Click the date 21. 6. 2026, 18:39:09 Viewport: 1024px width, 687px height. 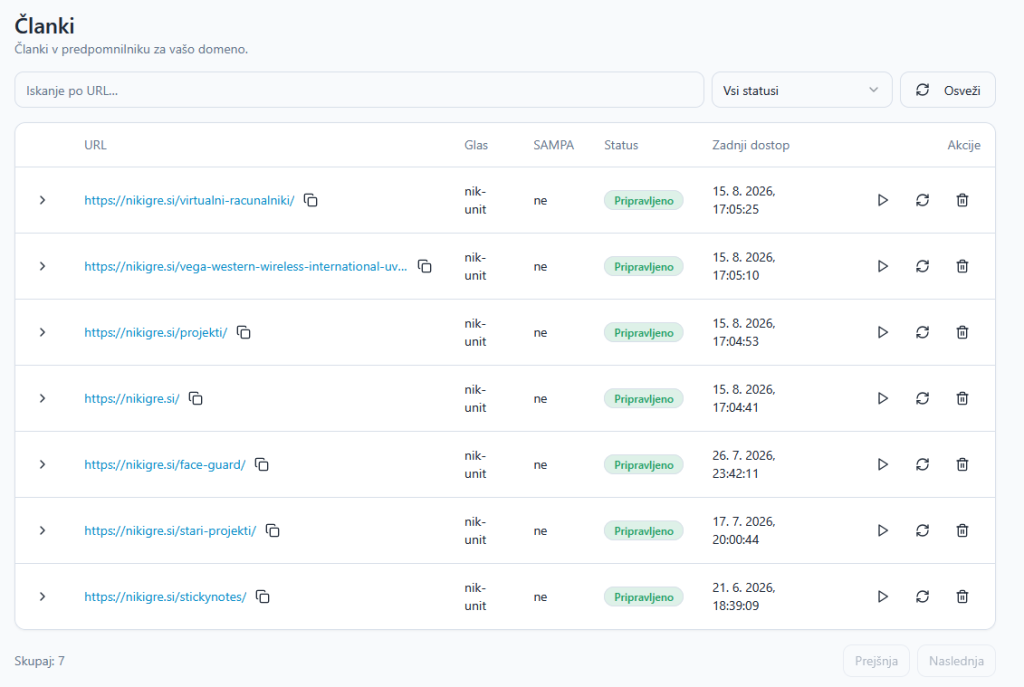(x=744, y=596)
